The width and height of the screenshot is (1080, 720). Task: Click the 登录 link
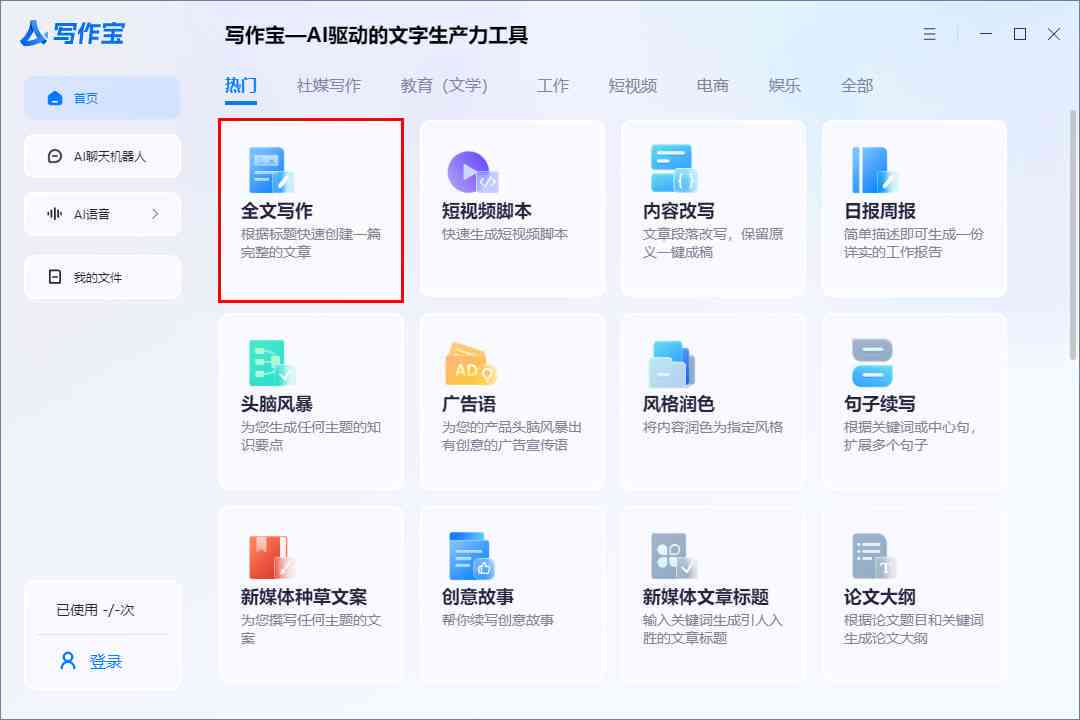click(105, 661)
